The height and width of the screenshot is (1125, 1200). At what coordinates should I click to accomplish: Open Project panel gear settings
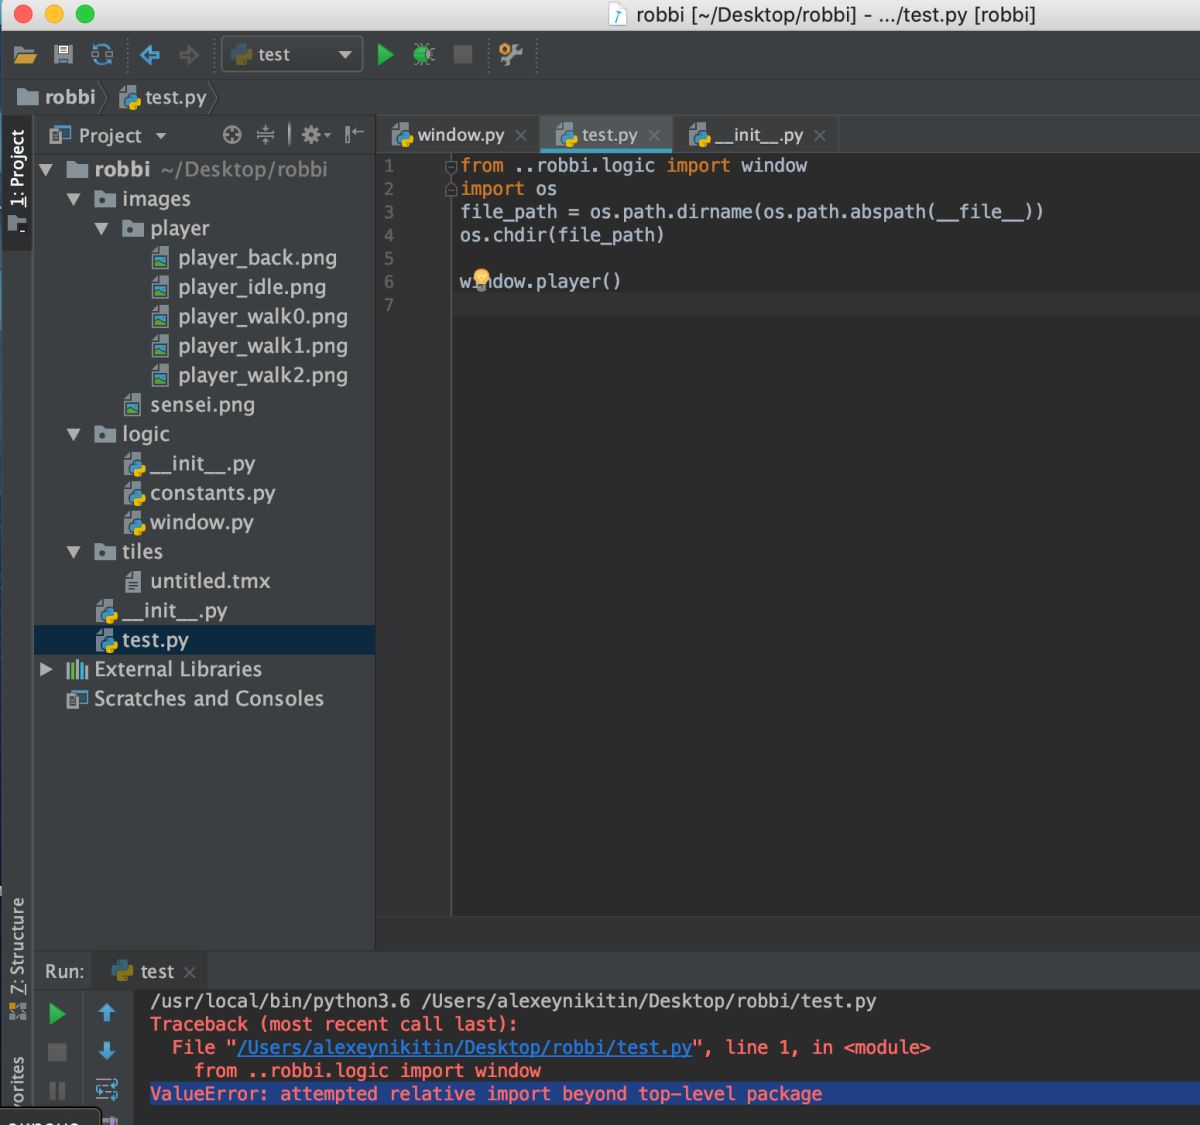[315, 135]
